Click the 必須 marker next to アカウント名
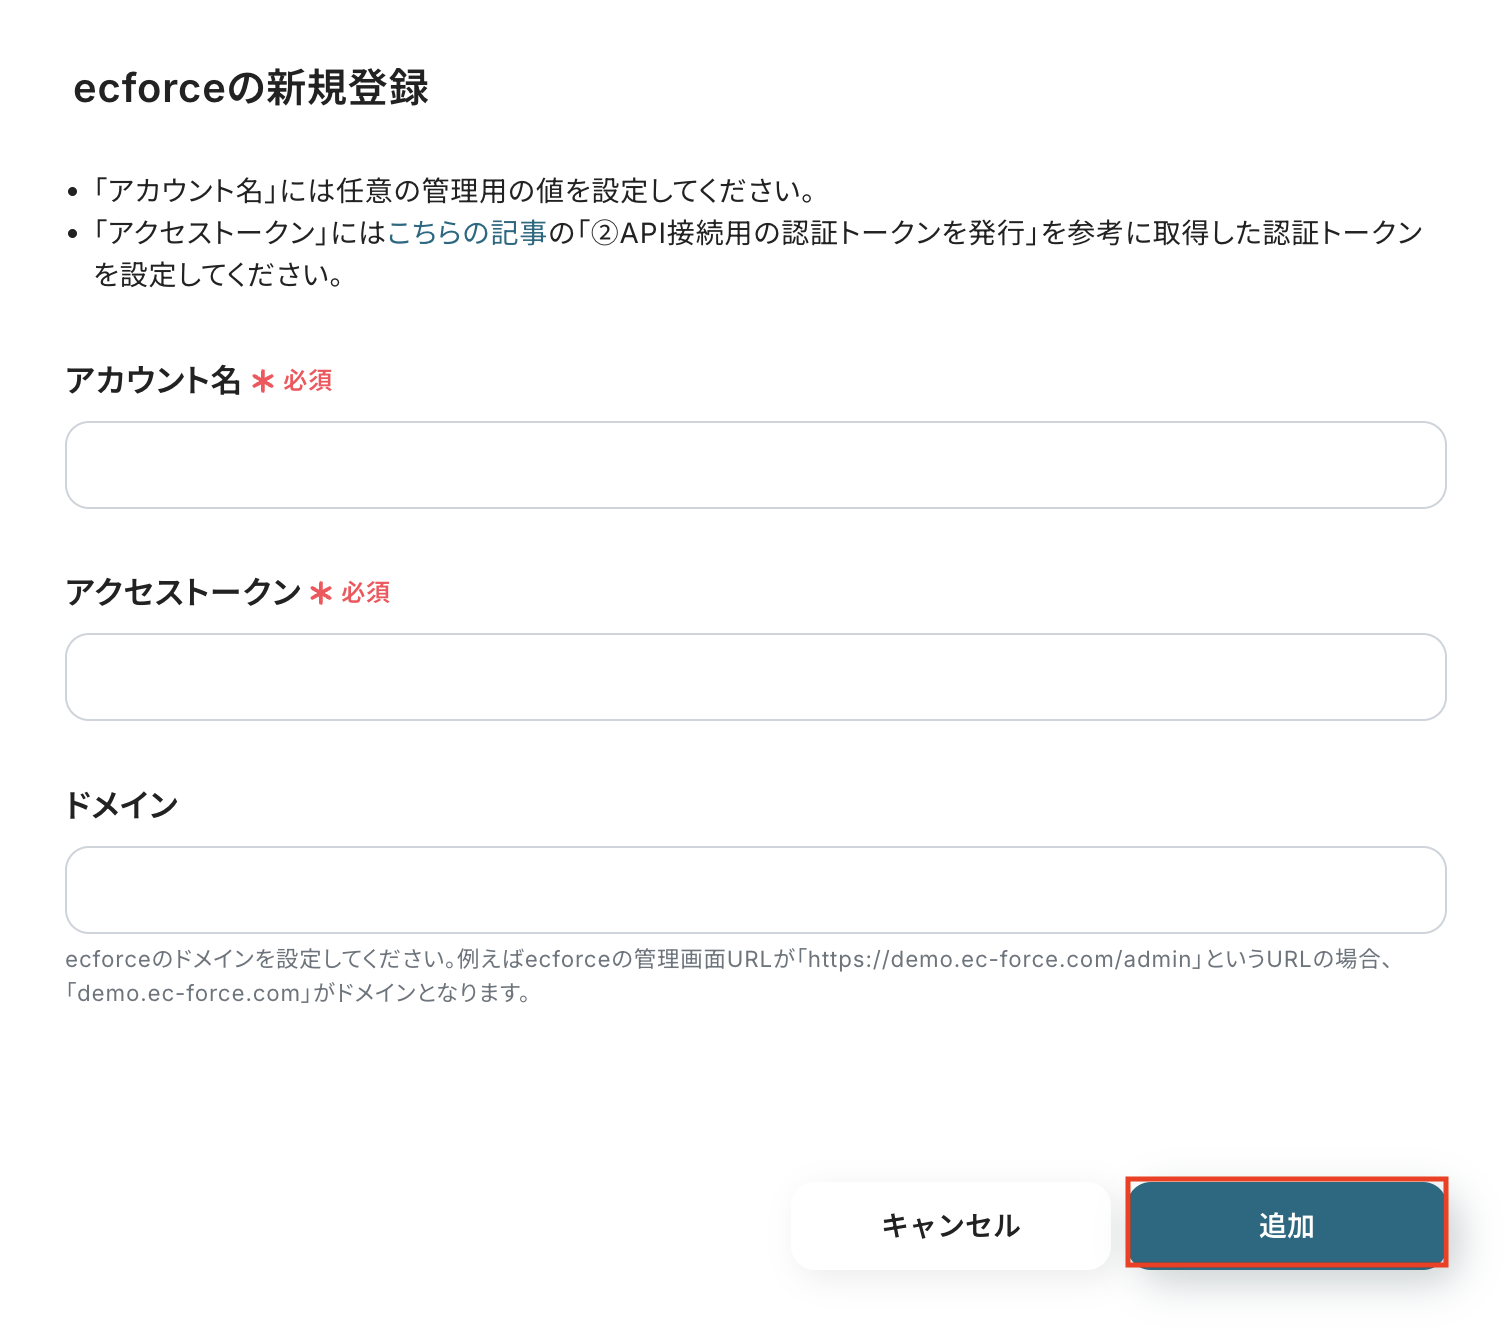Screen dimensions: 1506x1334 (308, 381)
